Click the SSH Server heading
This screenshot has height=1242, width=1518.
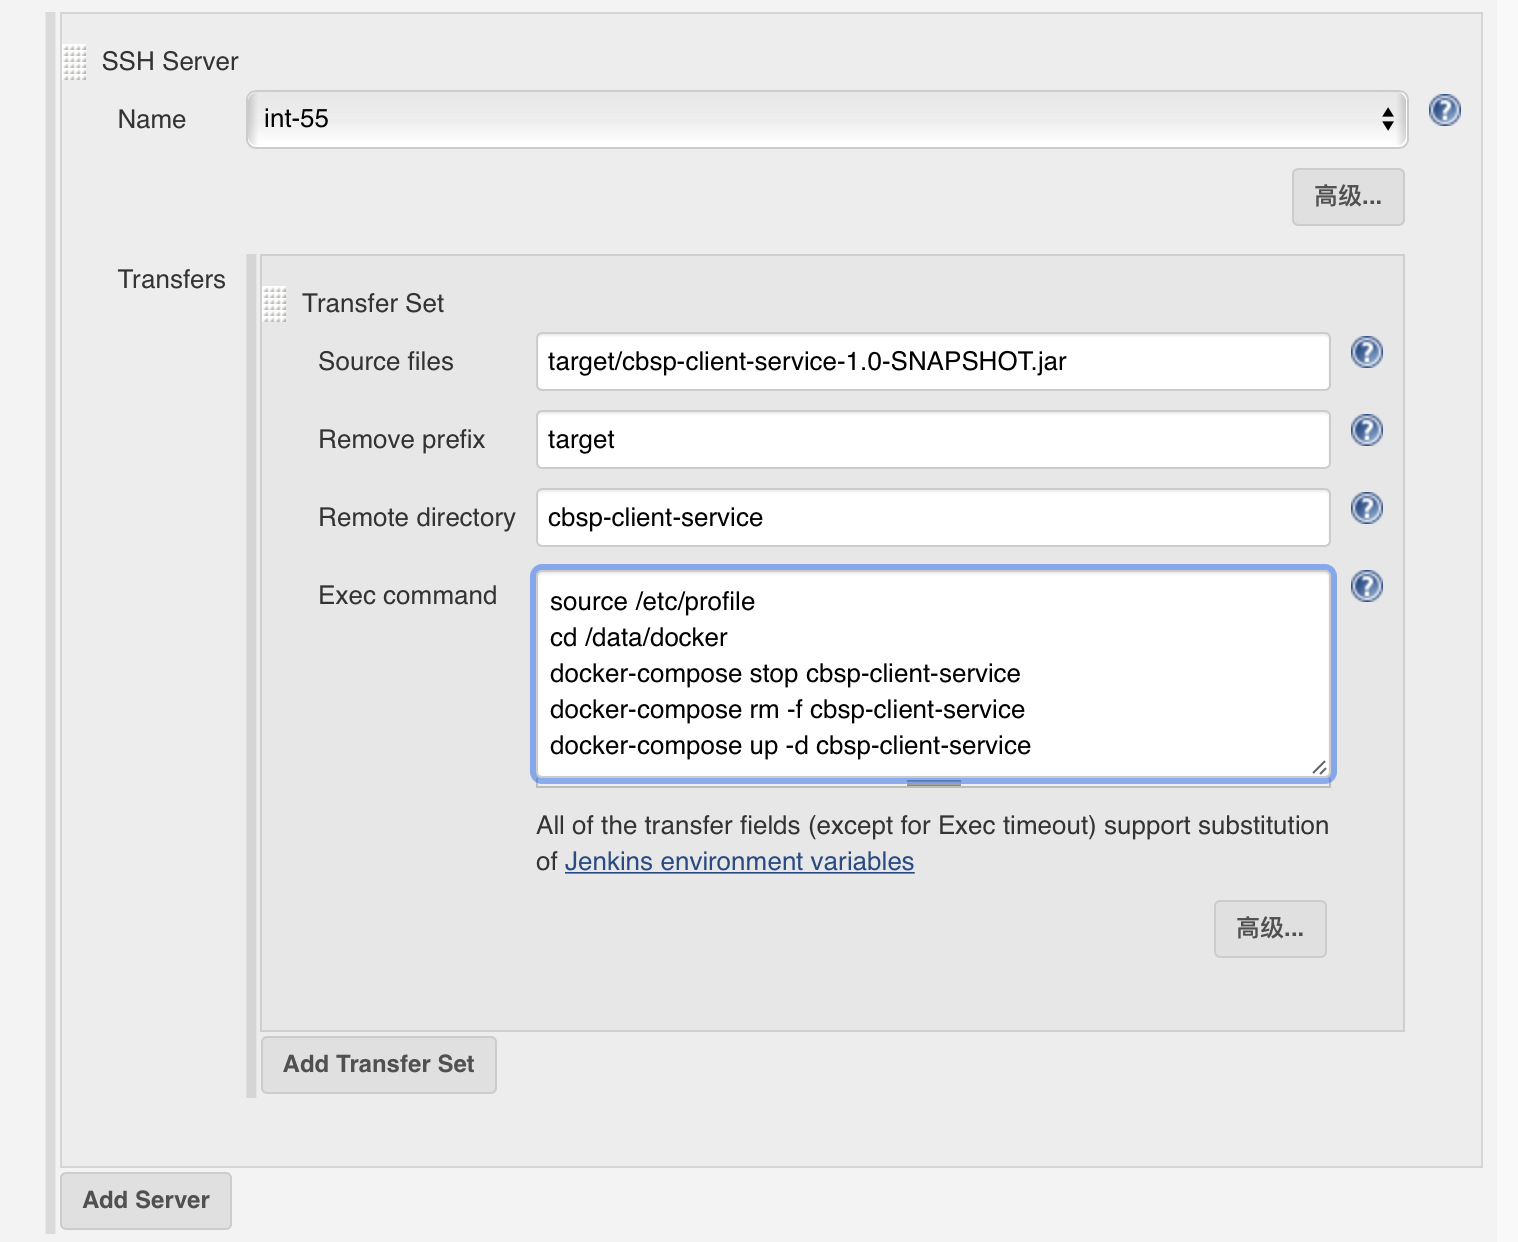point(170,61)
